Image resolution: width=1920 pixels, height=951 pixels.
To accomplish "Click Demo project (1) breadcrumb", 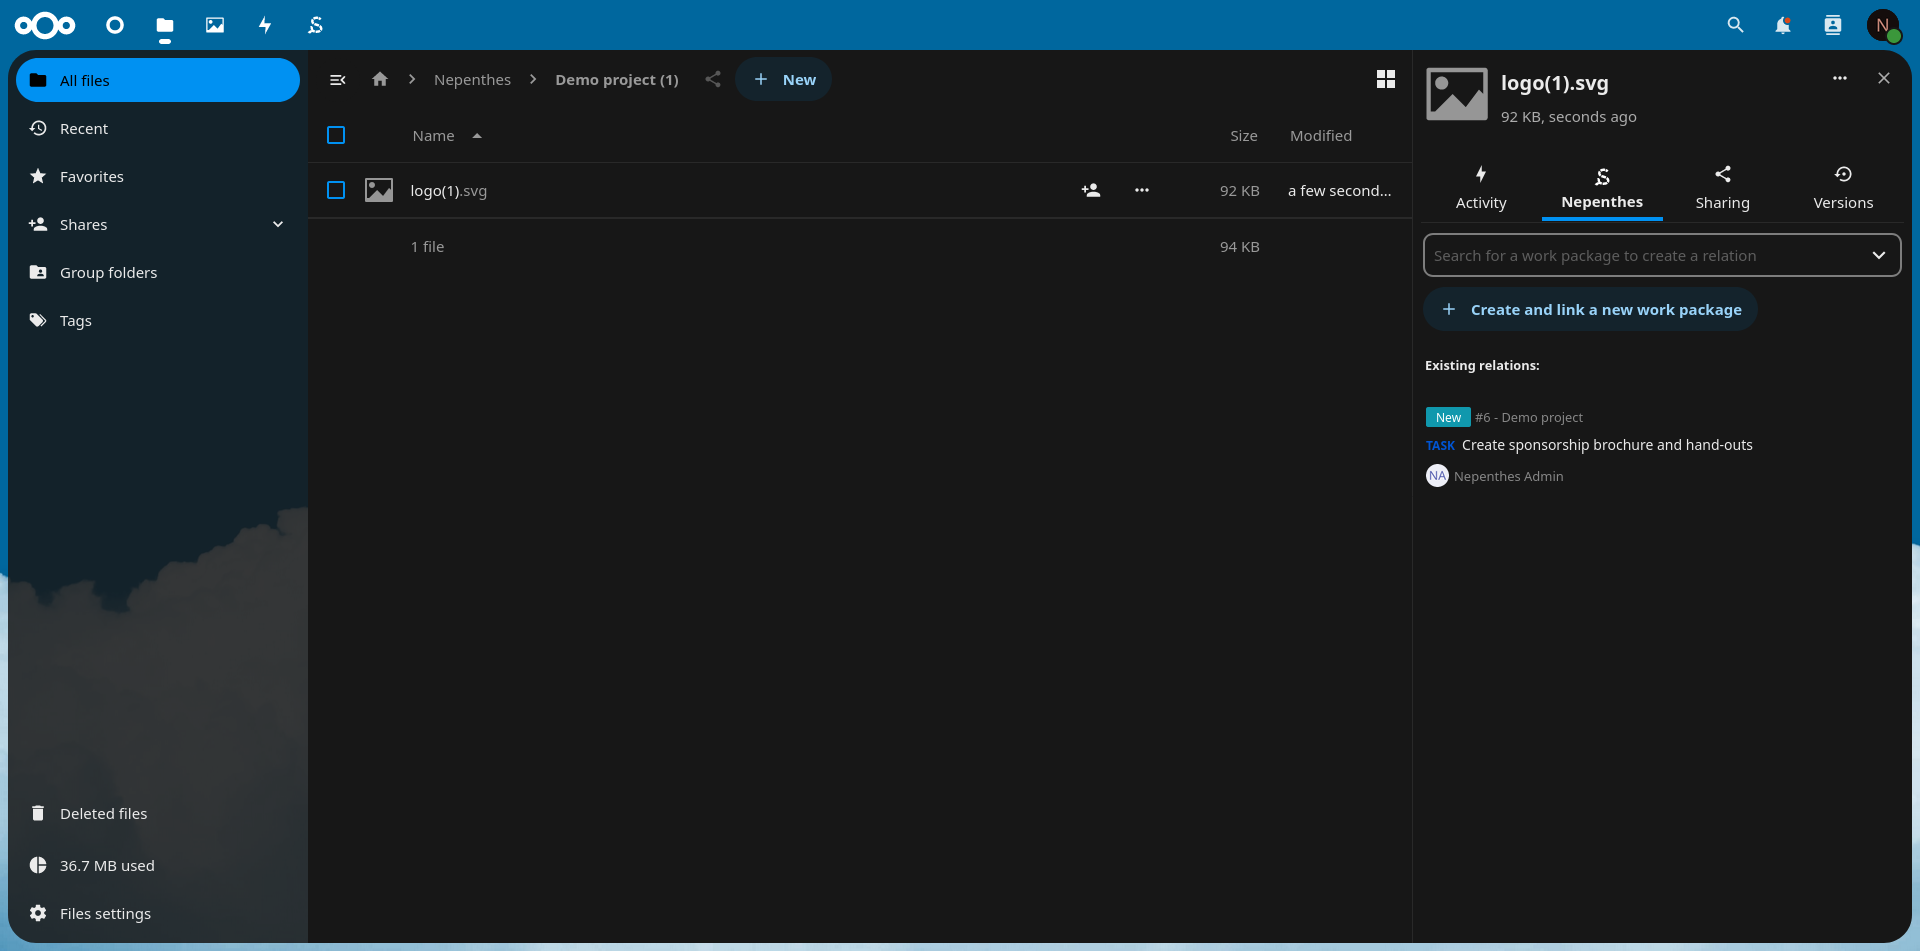I will tap(617, 79).
